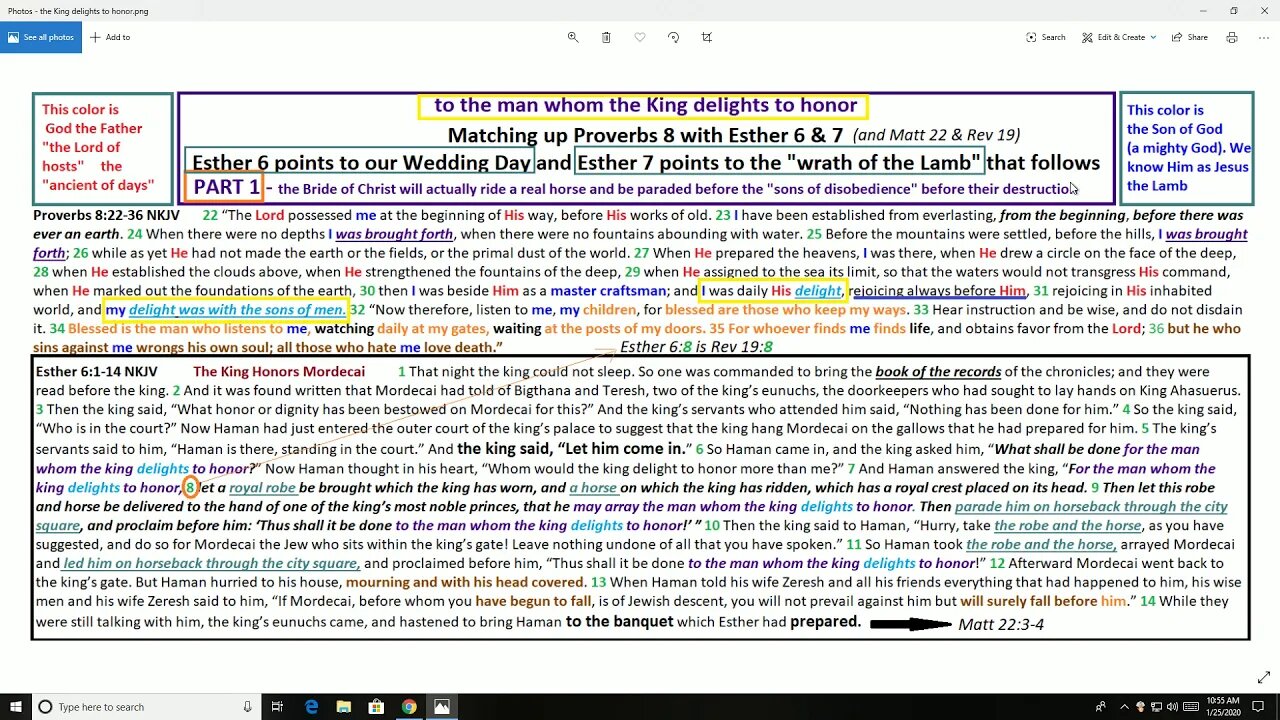1280x720 pixels.
Task: Show hidden system tray icons
Action: coord(1123,707)
